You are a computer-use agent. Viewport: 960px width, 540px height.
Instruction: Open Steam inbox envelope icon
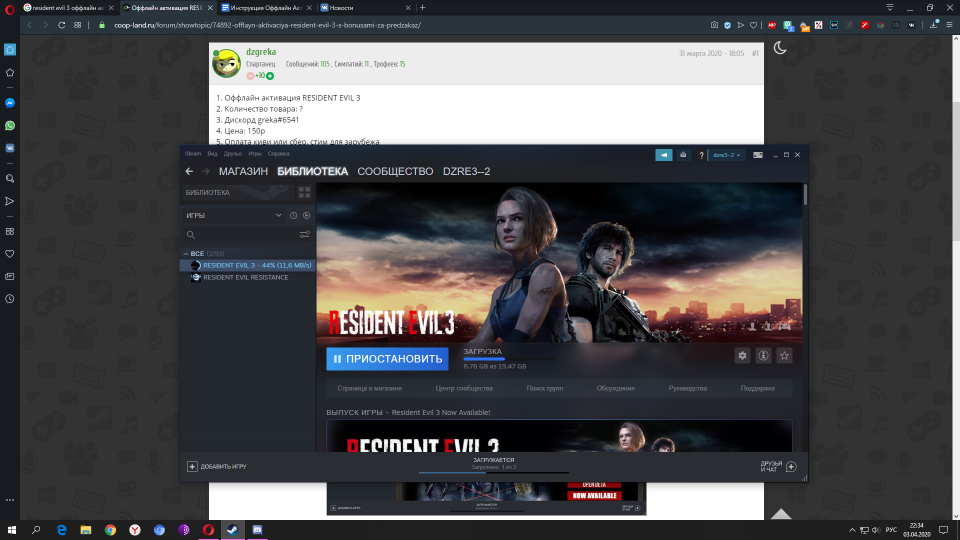[683, 155]
